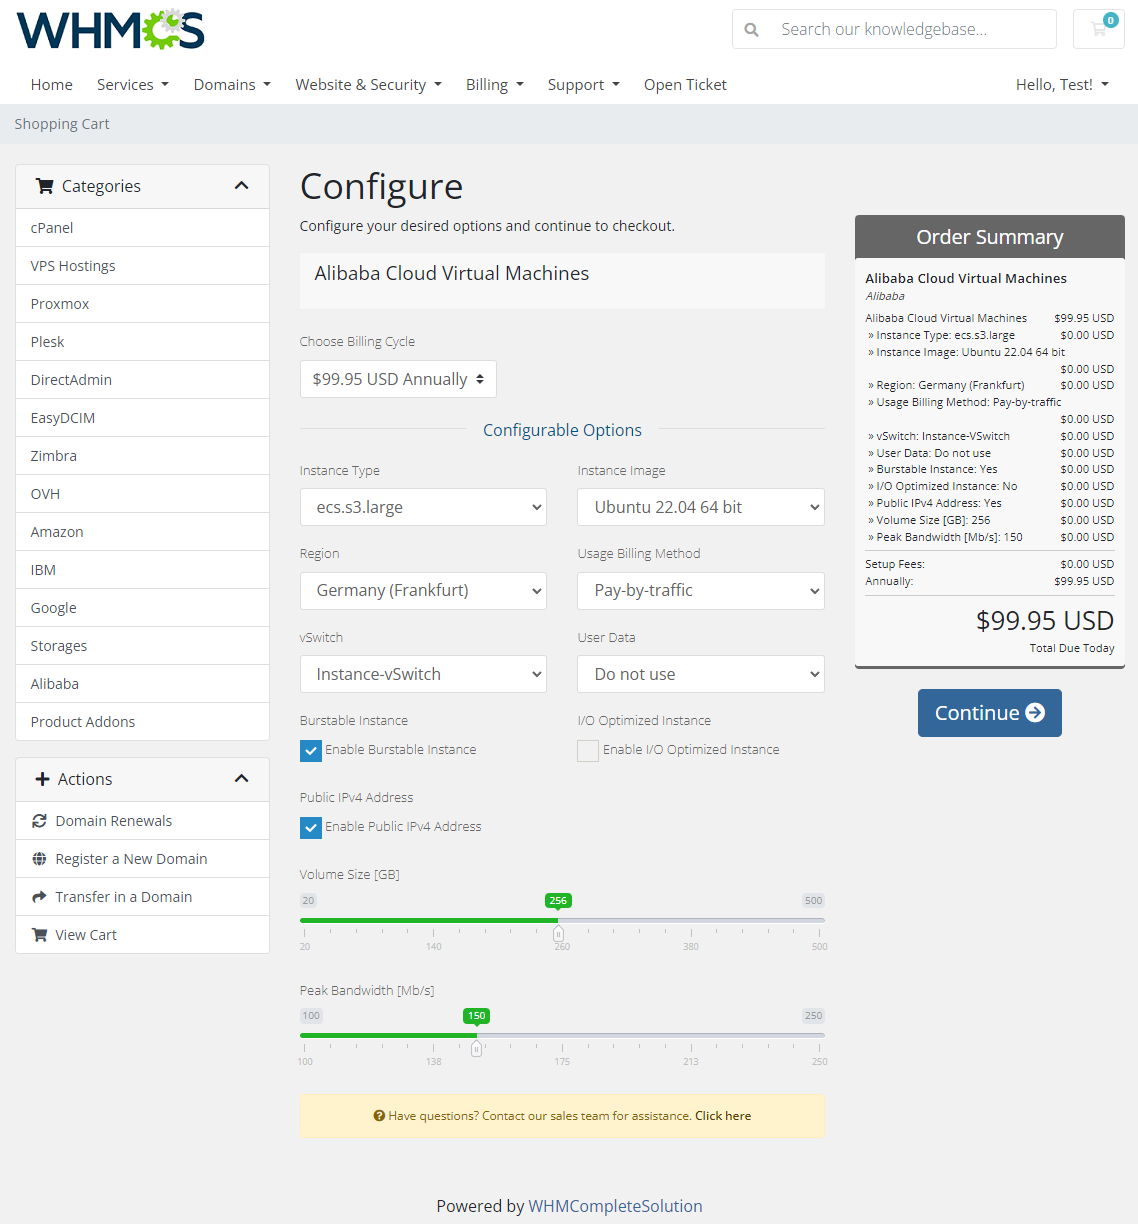This screenshot has width=1138, height=1224.
Task: Open WHMCompleteSolution footer link
Action: (x=615, y=1206)
